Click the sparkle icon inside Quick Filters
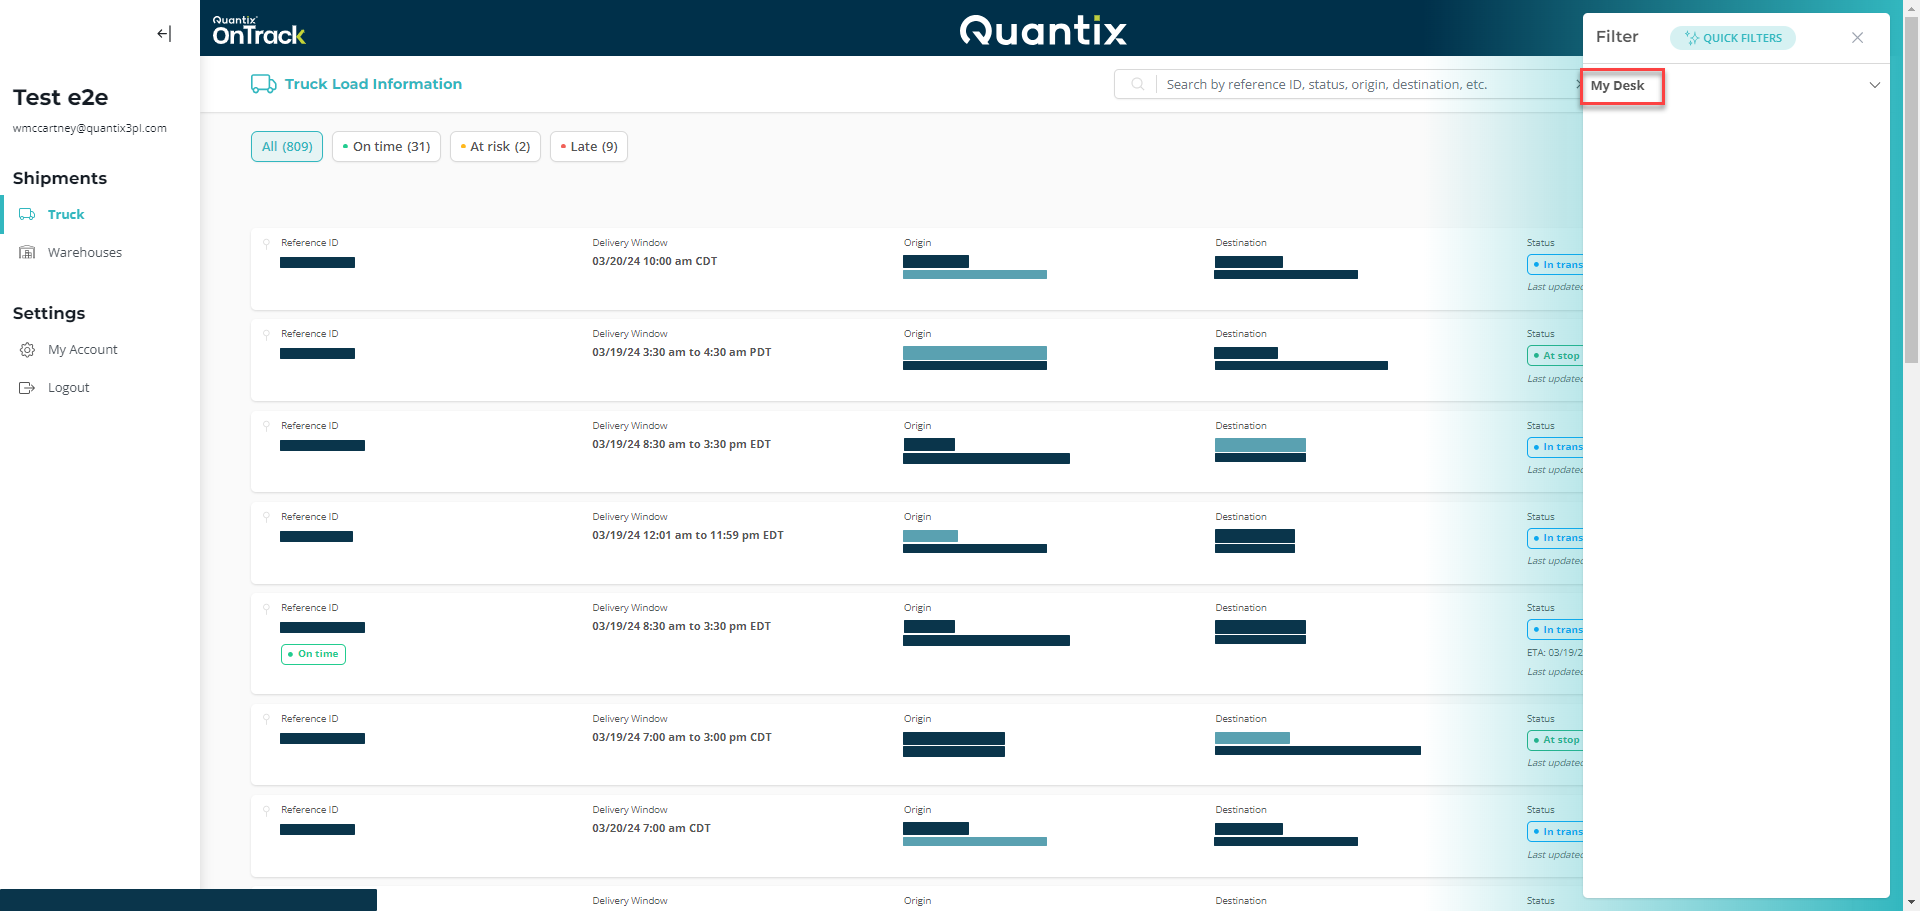This screenshot has height=911, width=1920. click(1692, 38)
